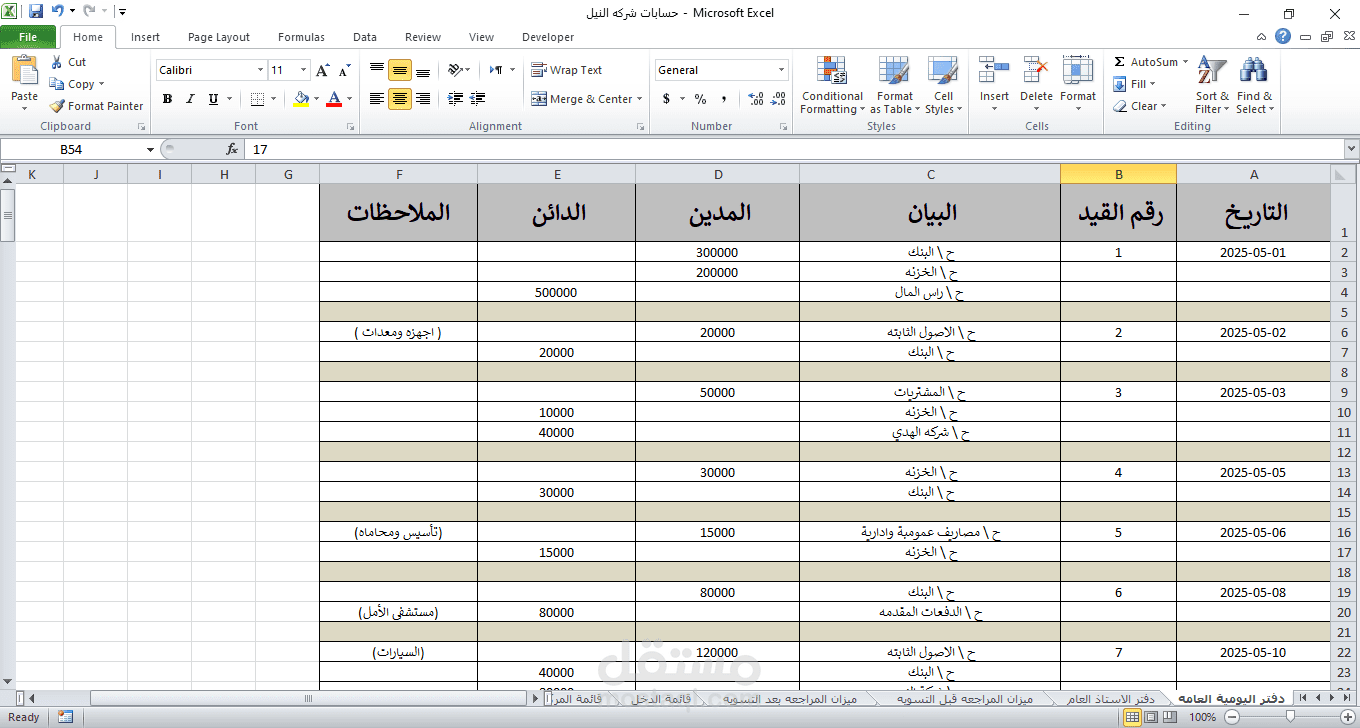
Task: Toggle Center horizontal alignment
Action: pos(400,99)
